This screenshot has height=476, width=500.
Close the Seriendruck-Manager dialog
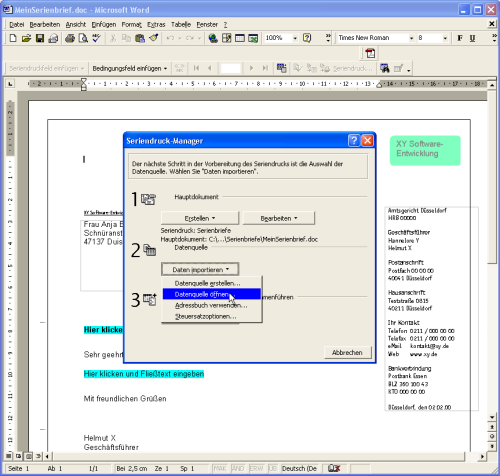[367, 141]
